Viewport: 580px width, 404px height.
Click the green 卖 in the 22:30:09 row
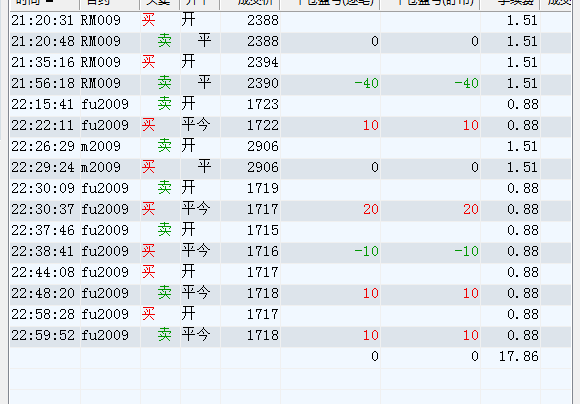coord(165,188)
